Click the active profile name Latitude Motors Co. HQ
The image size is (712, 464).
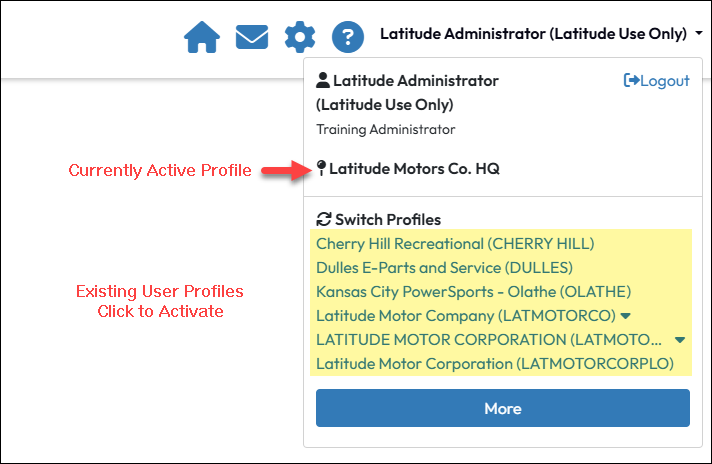click(414, 169)
